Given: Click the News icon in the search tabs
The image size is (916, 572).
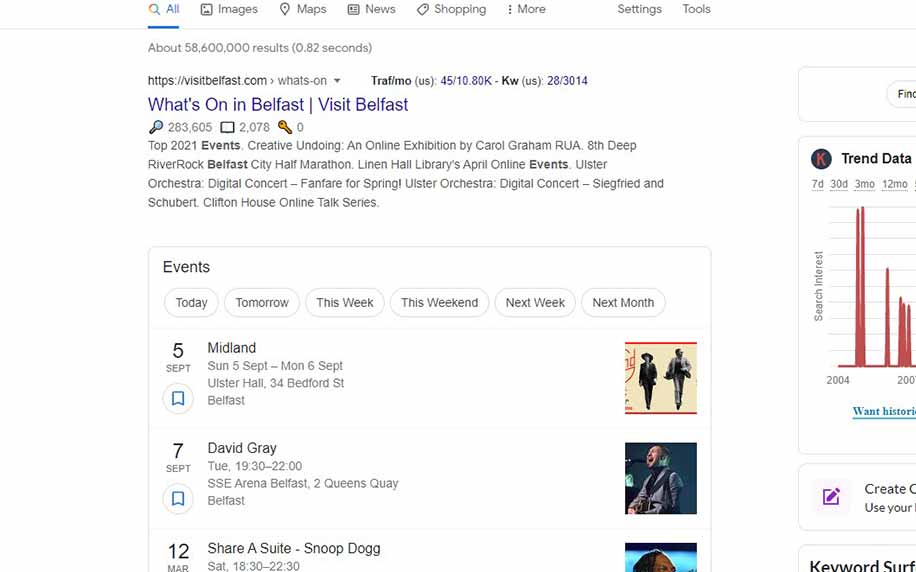Looking at the screenshot, I should pos(353,9).
